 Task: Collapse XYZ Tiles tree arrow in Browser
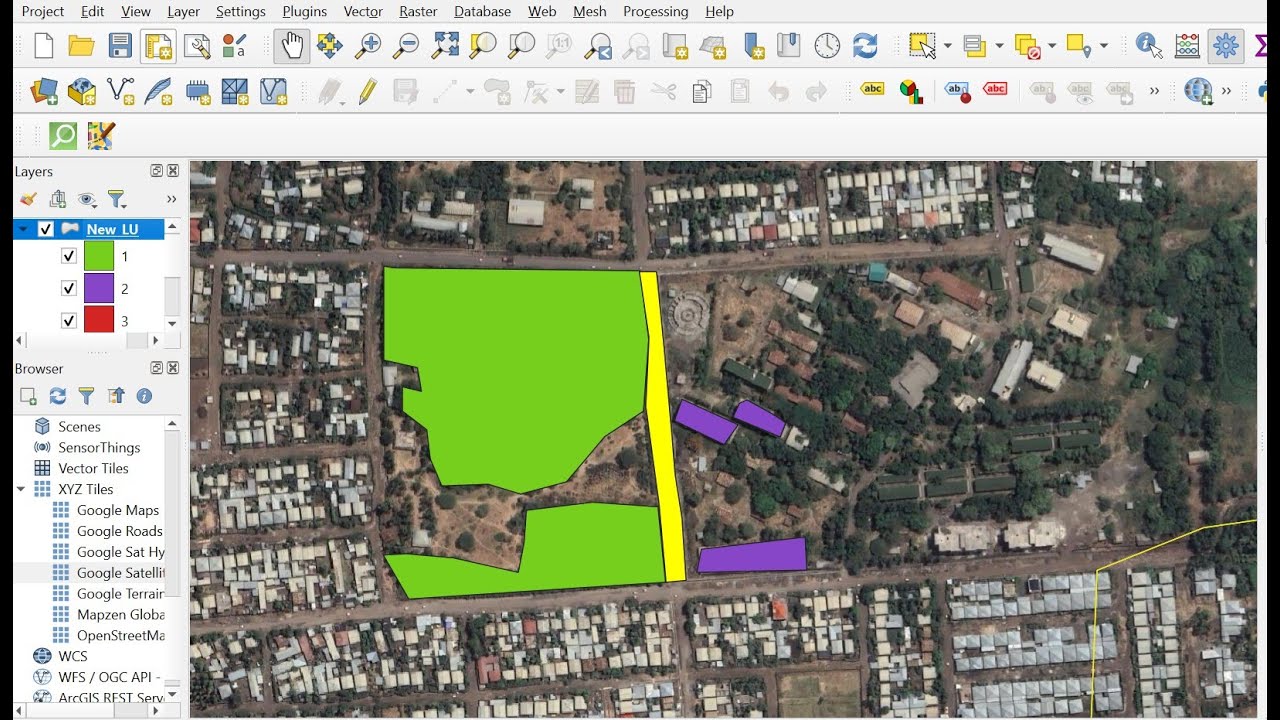pyautogui.click(x=21, y=489)
